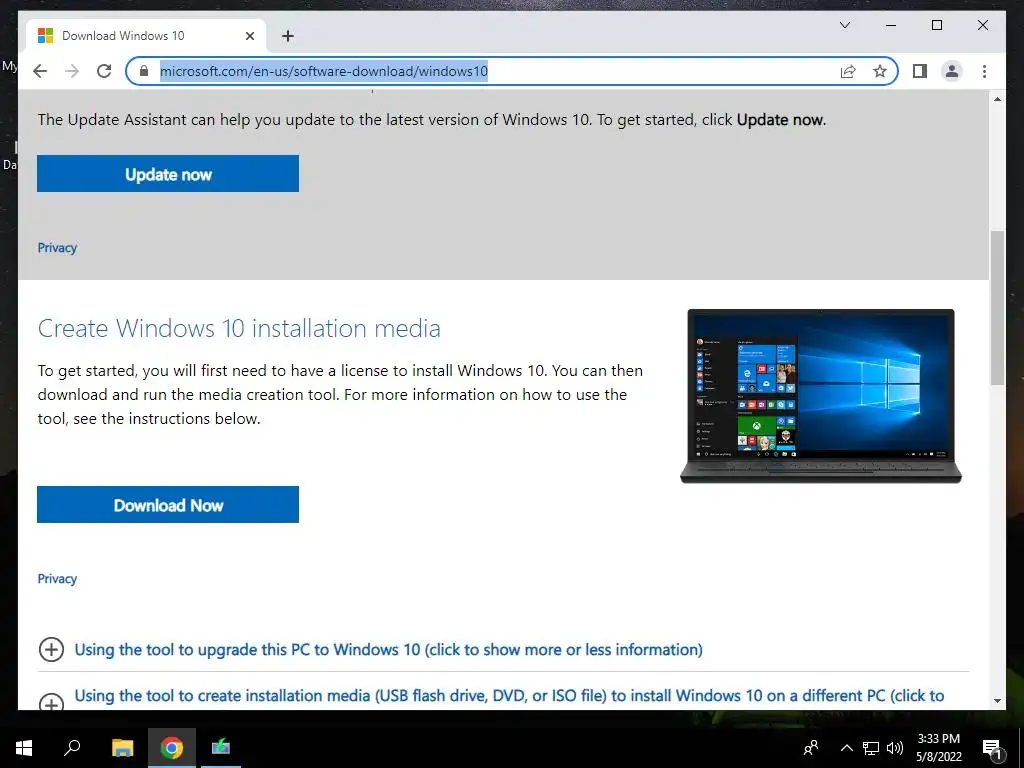Click the Download Now button

coord(168,505)
